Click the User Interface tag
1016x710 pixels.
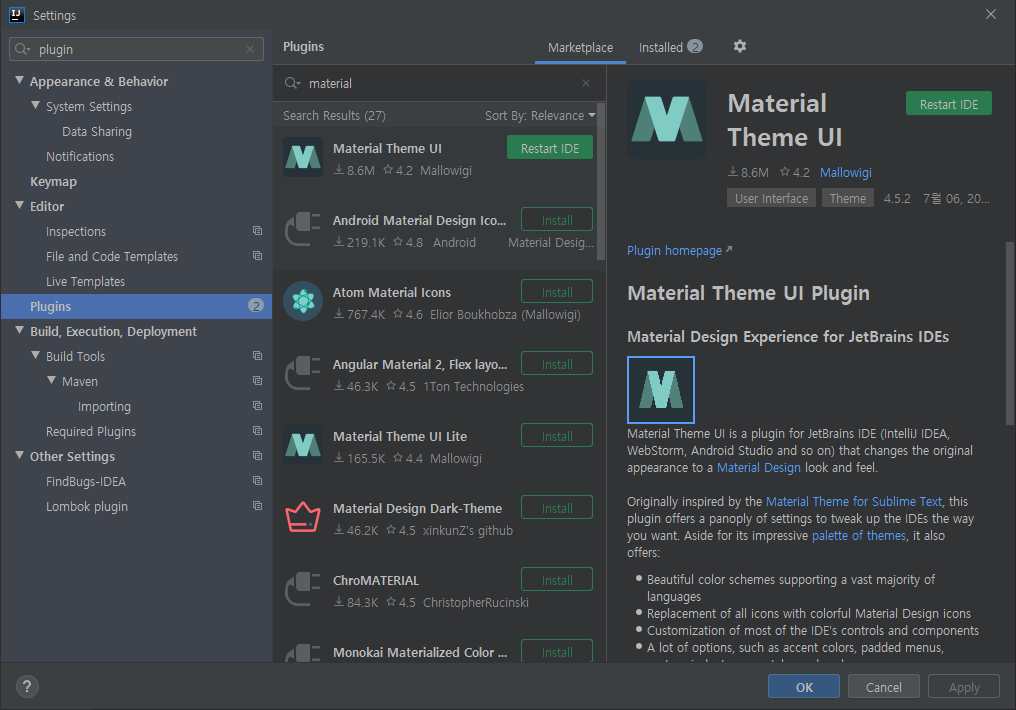pyautogui.click(x=771, y=198)
